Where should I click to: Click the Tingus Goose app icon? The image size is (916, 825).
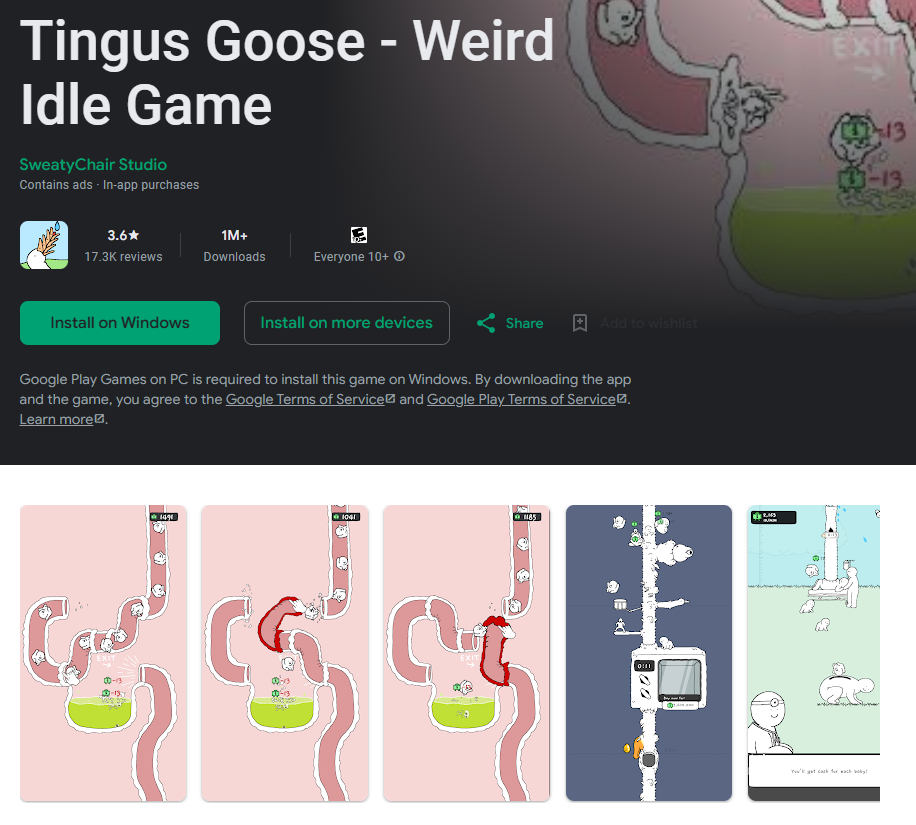(44, 245)
